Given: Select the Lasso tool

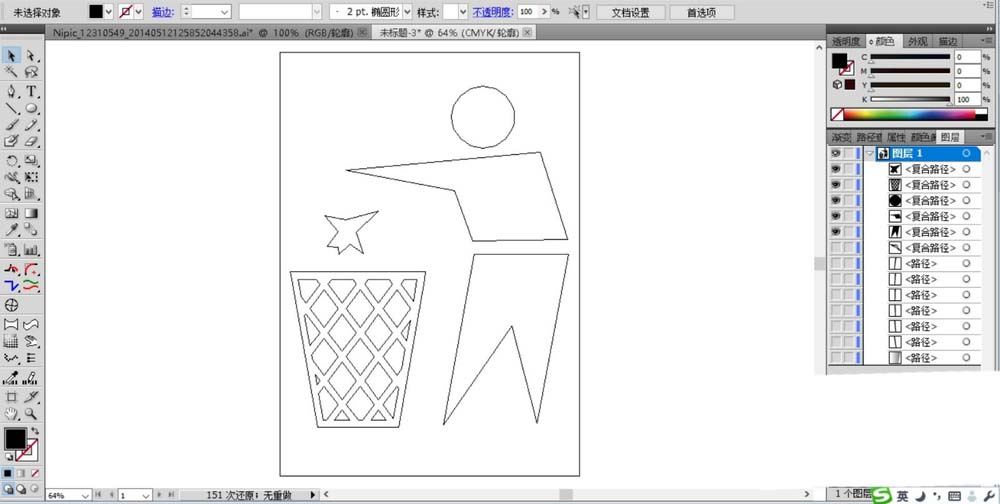Looking at the screenshot, I should click(31, 71).
